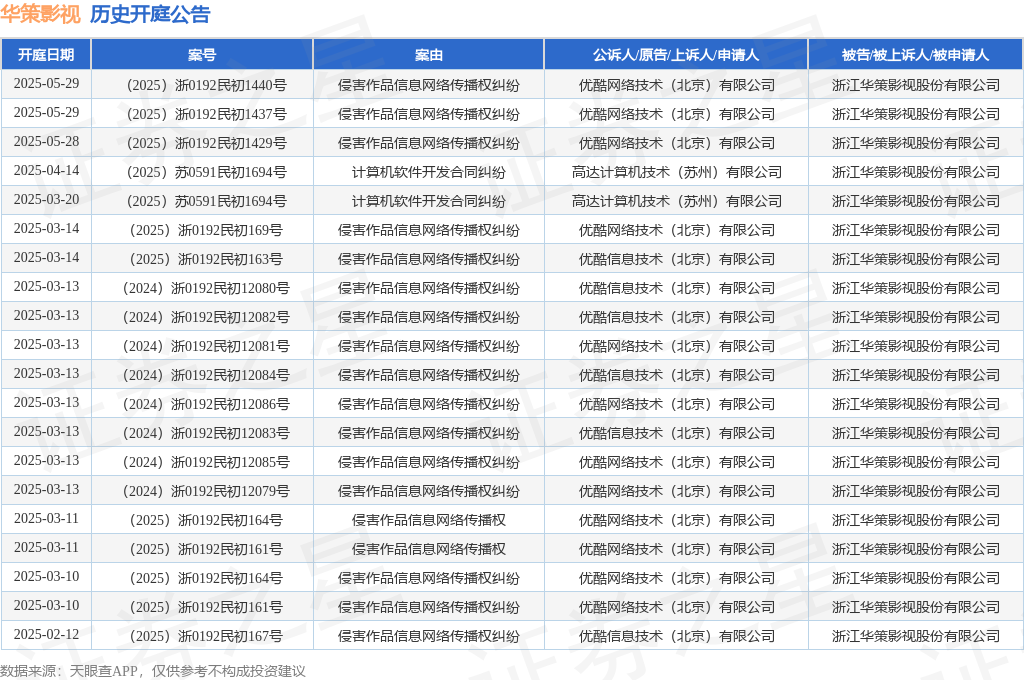This screenshot has width=1024, height=680.
Task: Click case number (2025)浙0192民初1440号
Action: click(206, 85)
